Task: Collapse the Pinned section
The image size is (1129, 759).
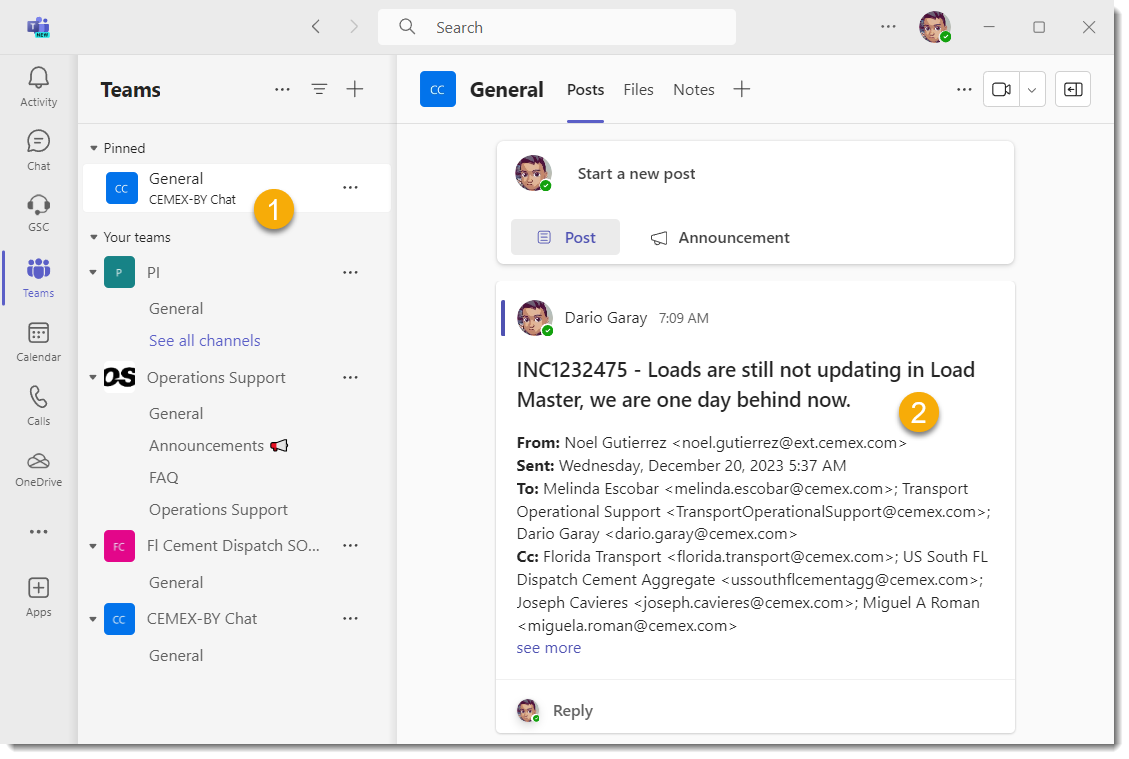Action: point(94,148)
